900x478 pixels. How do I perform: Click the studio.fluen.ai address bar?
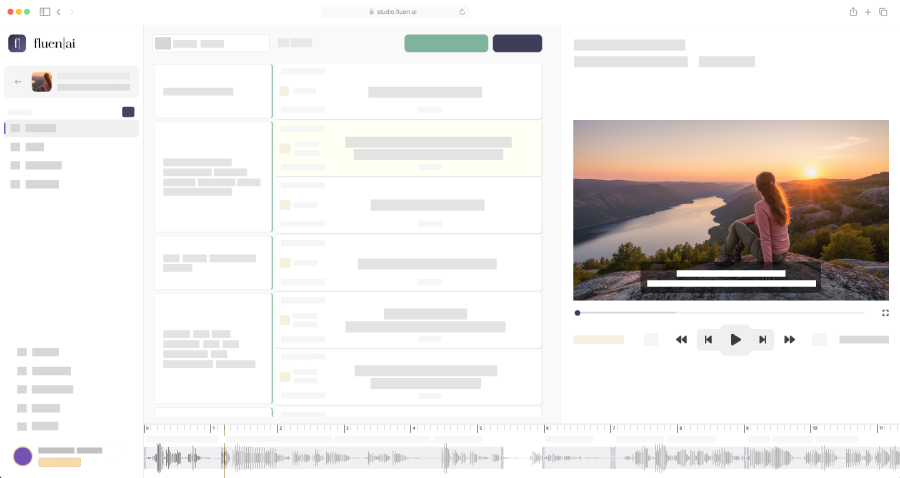click(394, 11)
